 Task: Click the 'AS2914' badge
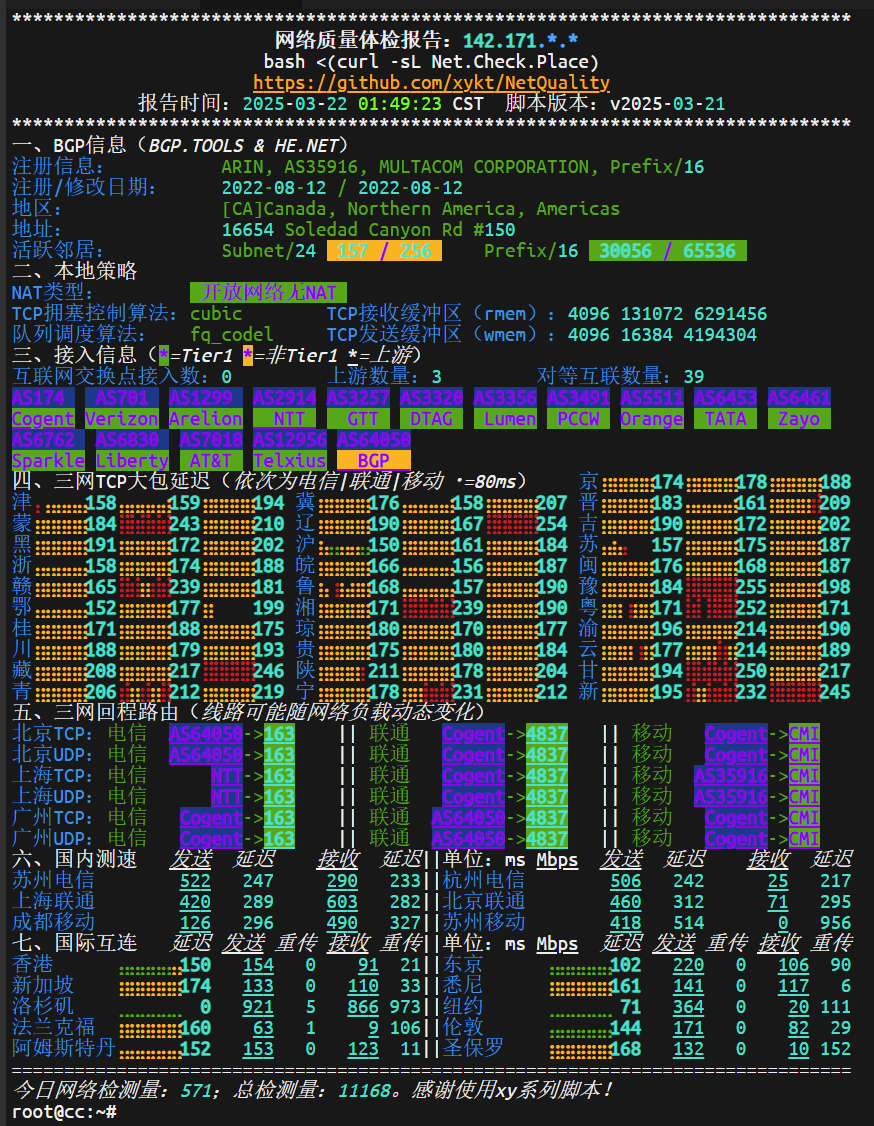pyautogui.click(x=284, y=398)
